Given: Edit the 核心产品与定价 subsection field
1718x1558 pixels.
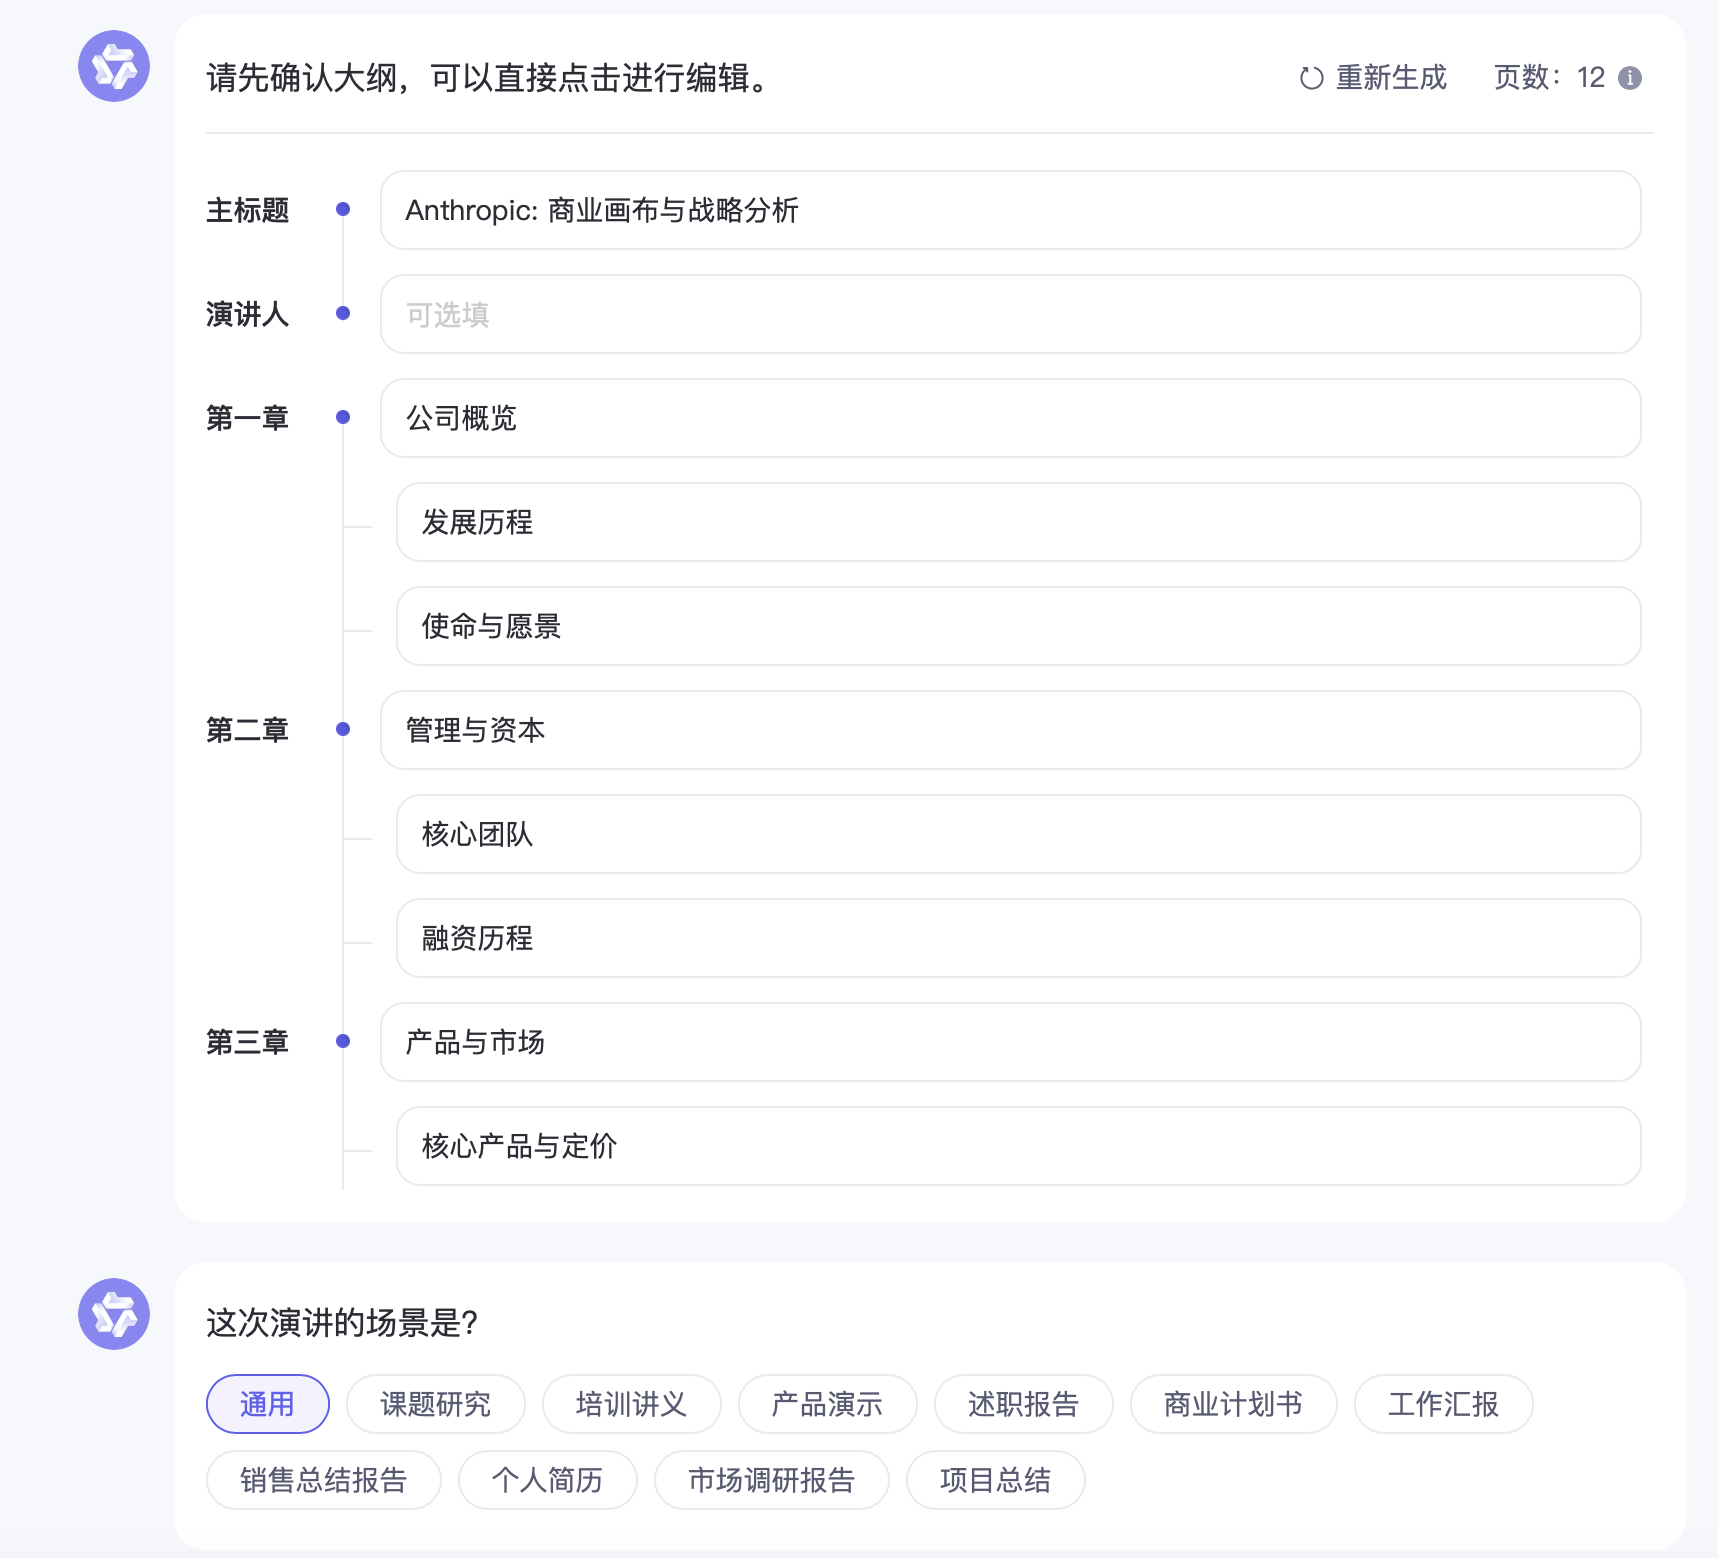Looking at the screenshot, I should click(x=1018, y=1146).
